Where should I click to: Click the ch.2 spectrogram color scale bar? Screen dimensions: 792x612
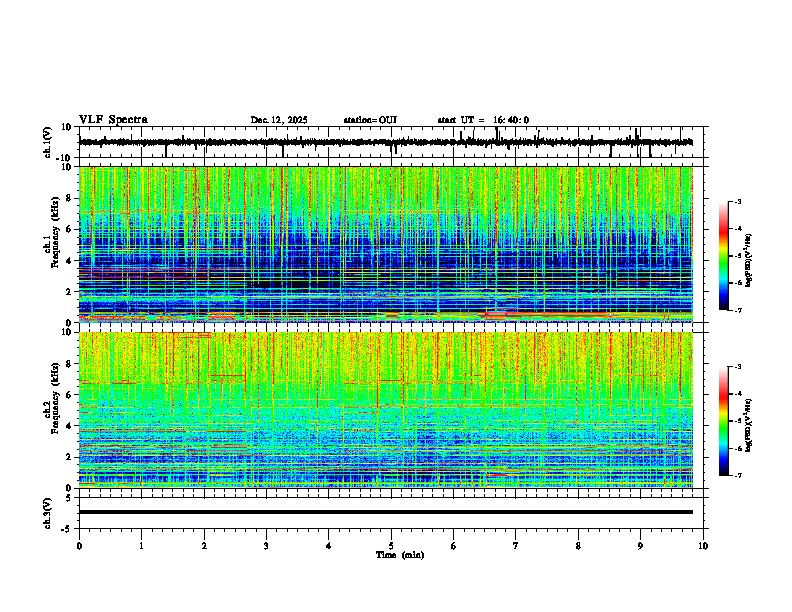[723, 421]
